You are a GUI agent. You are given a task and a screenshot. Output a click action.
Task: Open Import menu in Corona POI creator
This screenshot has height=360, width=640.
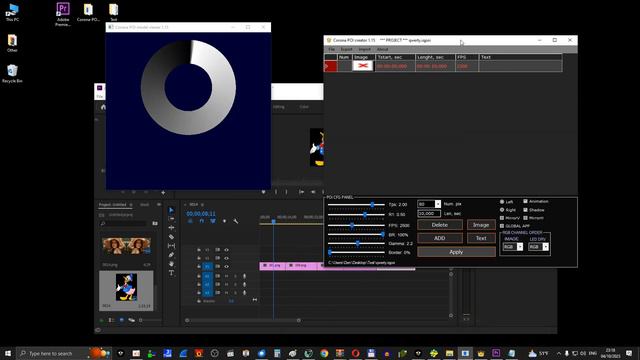click(364, 49)
